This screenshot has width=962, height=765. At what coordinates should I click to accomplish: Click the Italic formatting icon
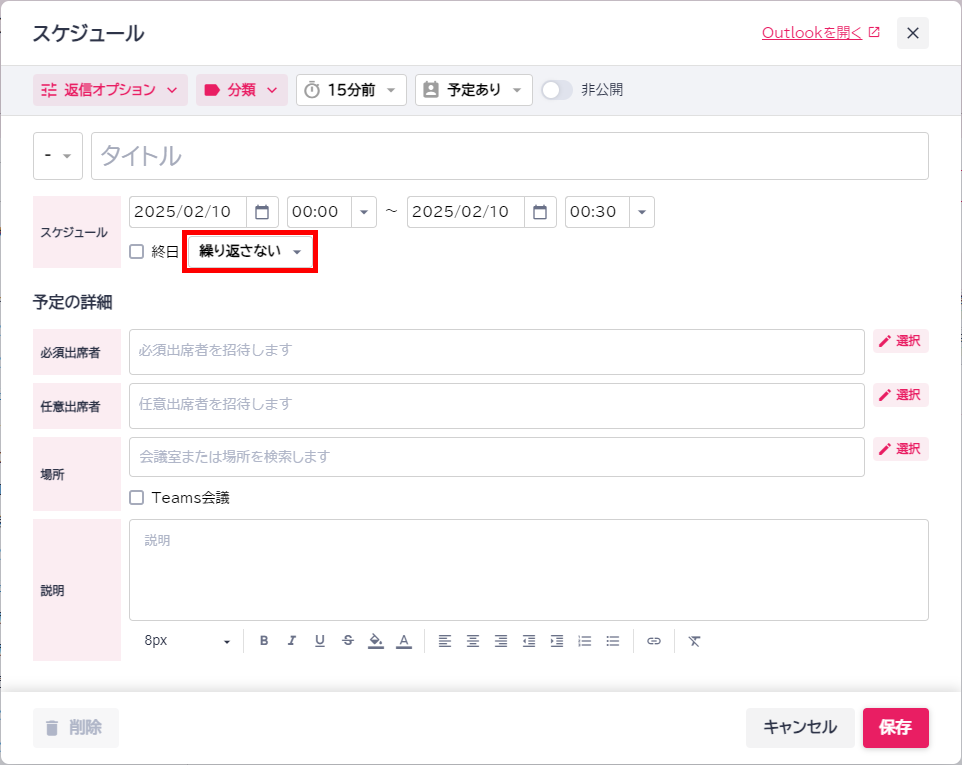[291, 640]
